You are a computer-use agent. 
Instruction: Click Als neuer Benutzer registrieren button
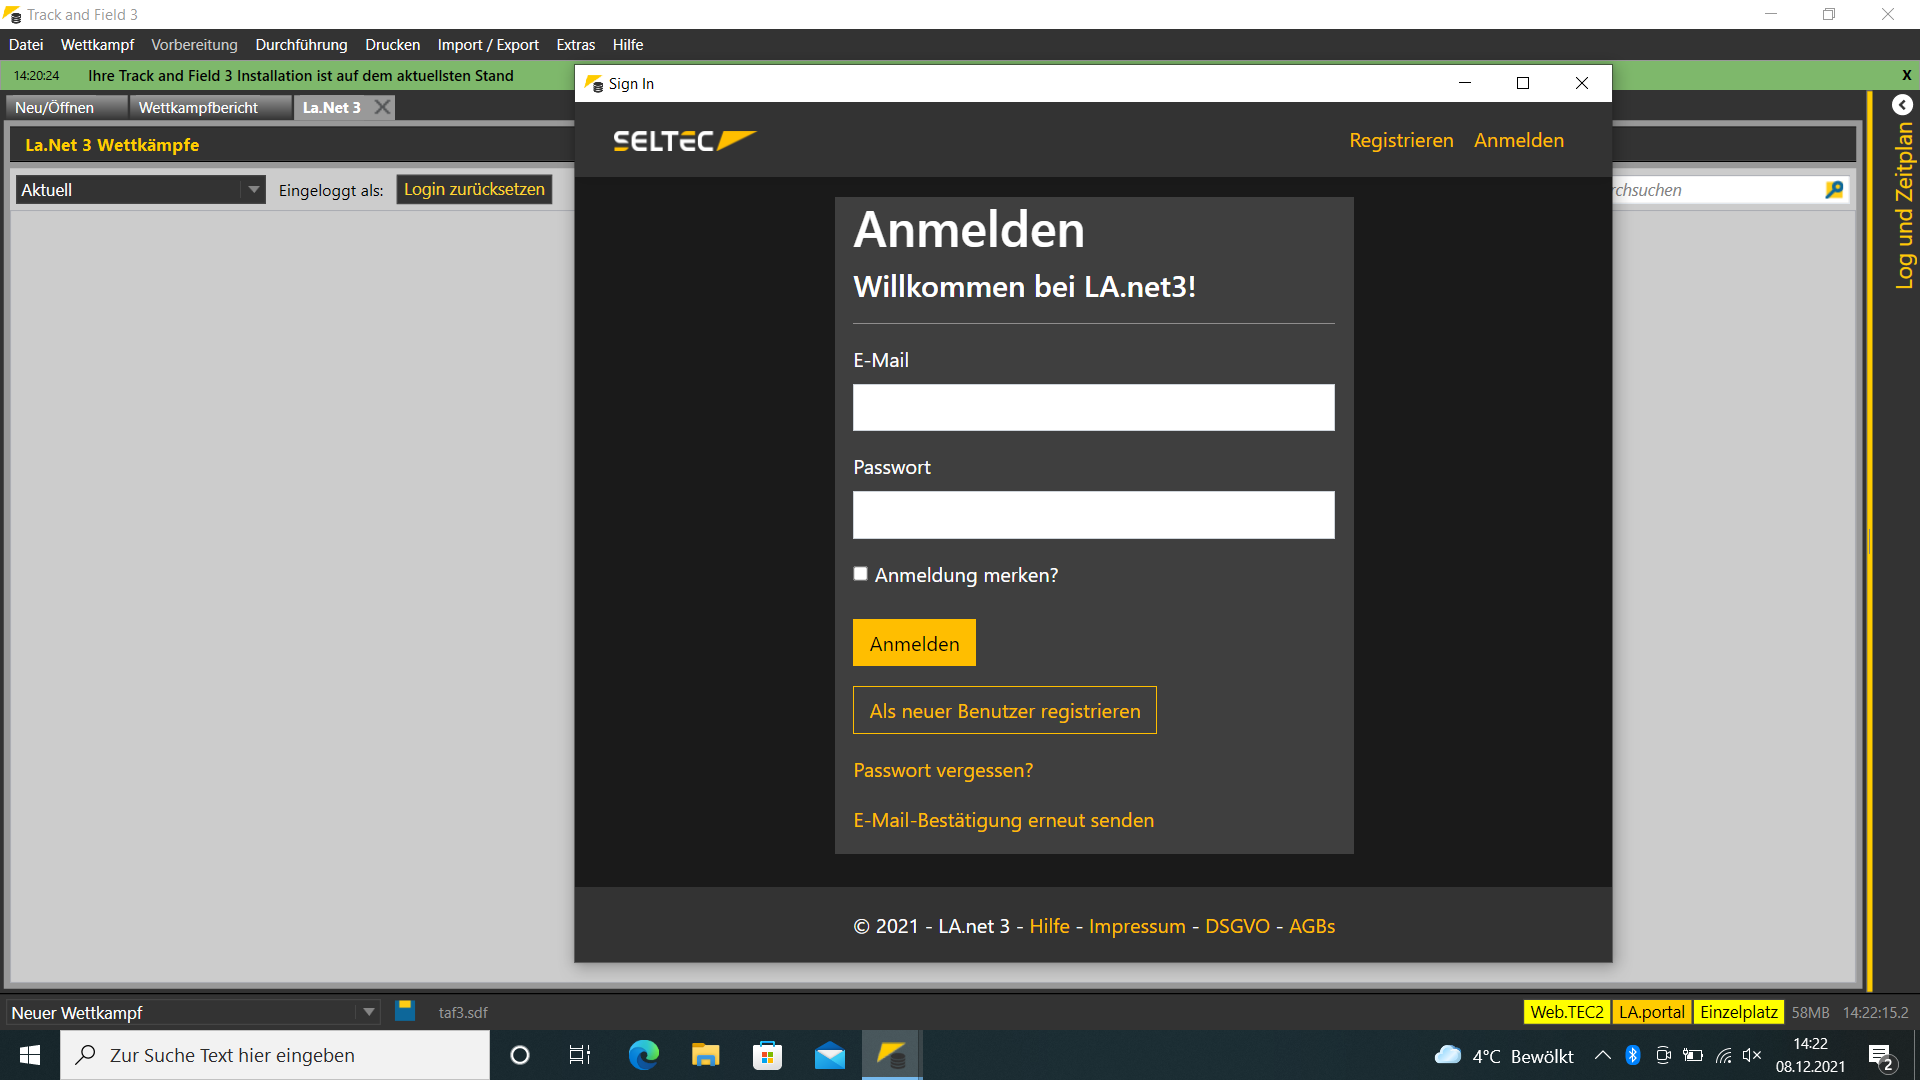[1004, 710]
